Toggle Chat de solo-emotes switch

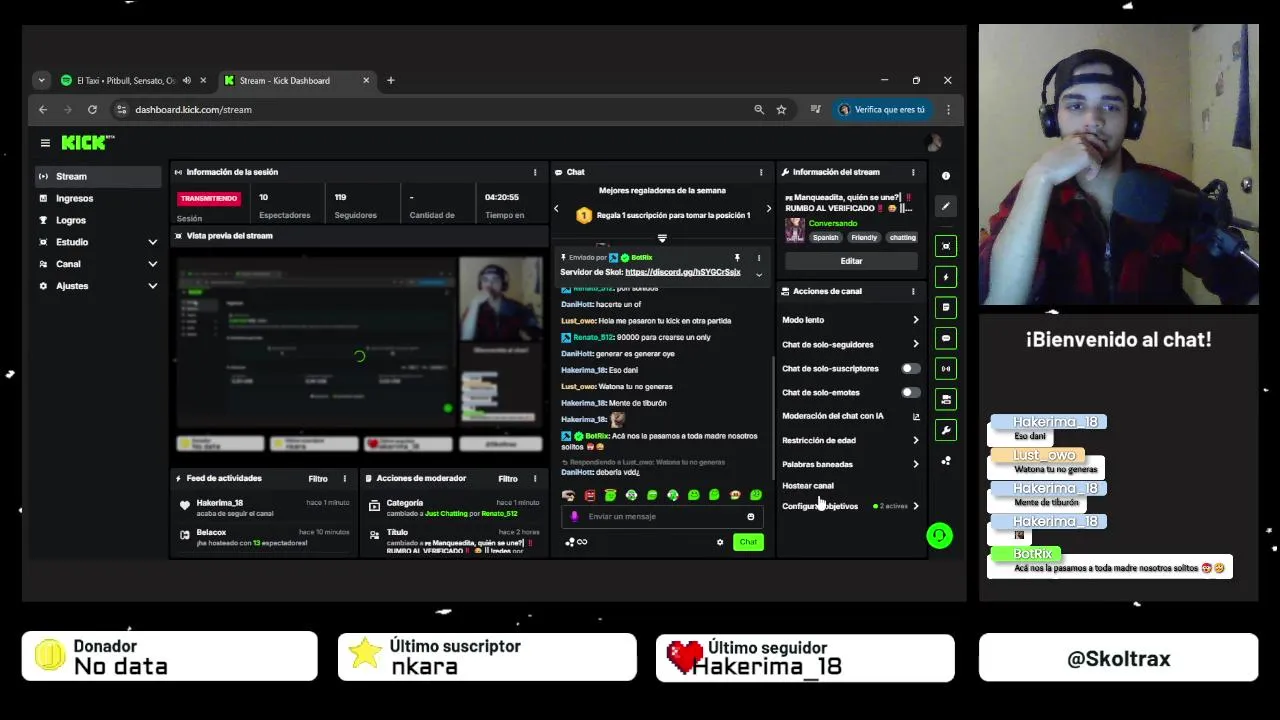(910, 392)
